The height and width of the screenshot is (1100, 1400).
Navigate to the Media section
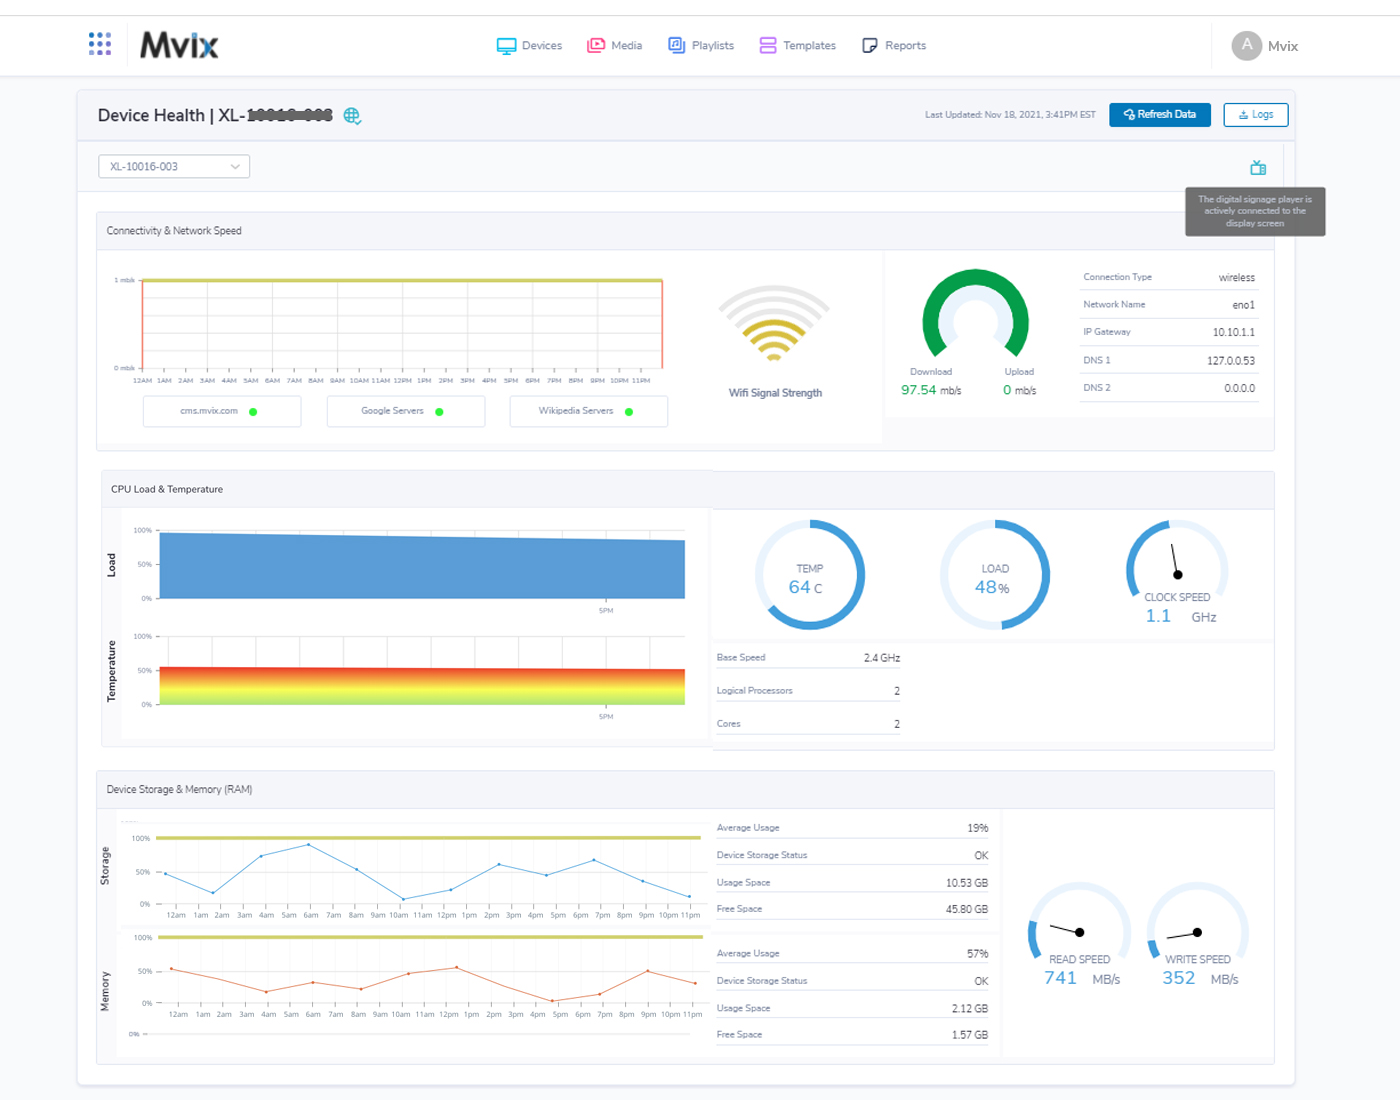point(625,45)
